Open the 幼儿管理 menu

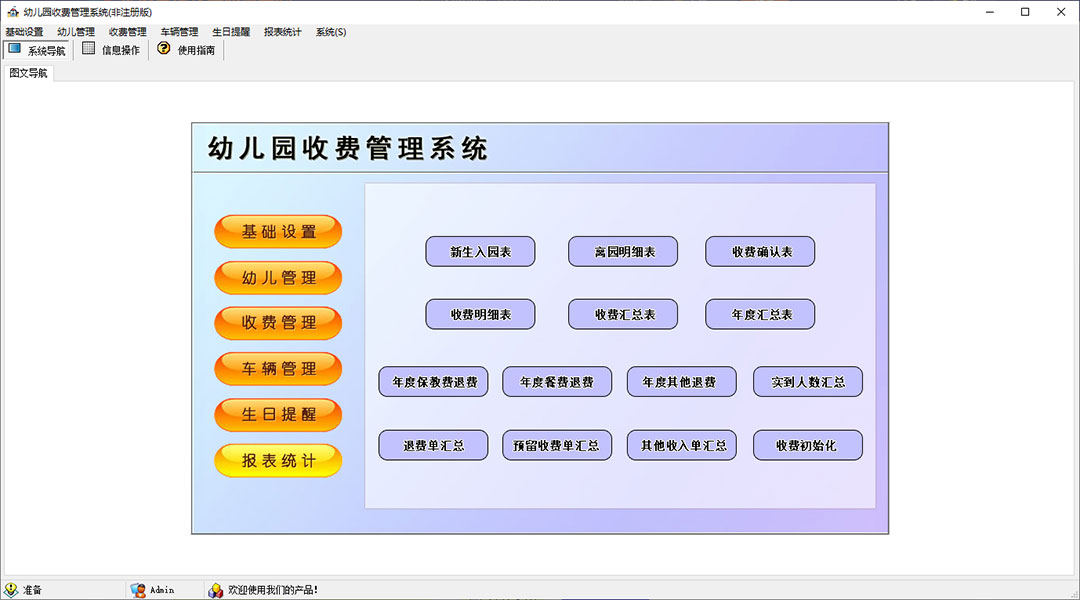(76, 32)
